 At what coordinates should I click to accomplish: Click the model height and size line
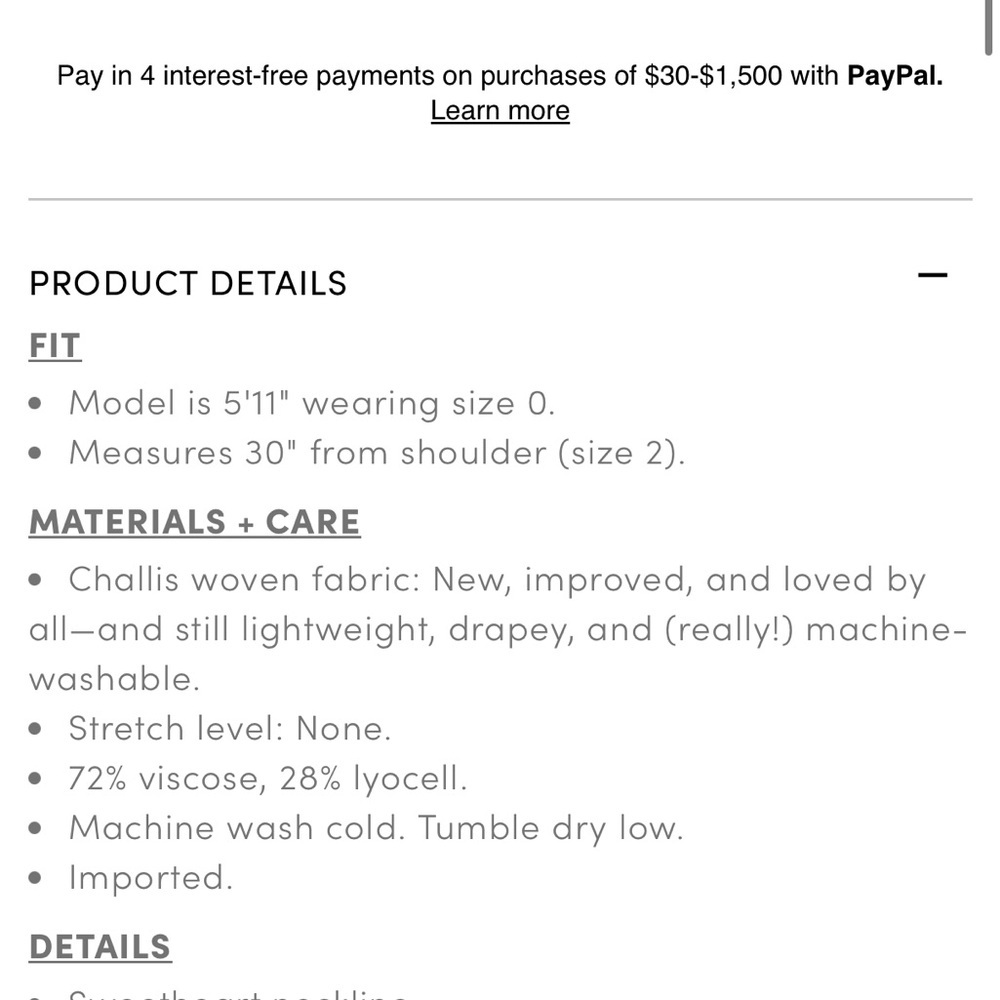(312, 403)
